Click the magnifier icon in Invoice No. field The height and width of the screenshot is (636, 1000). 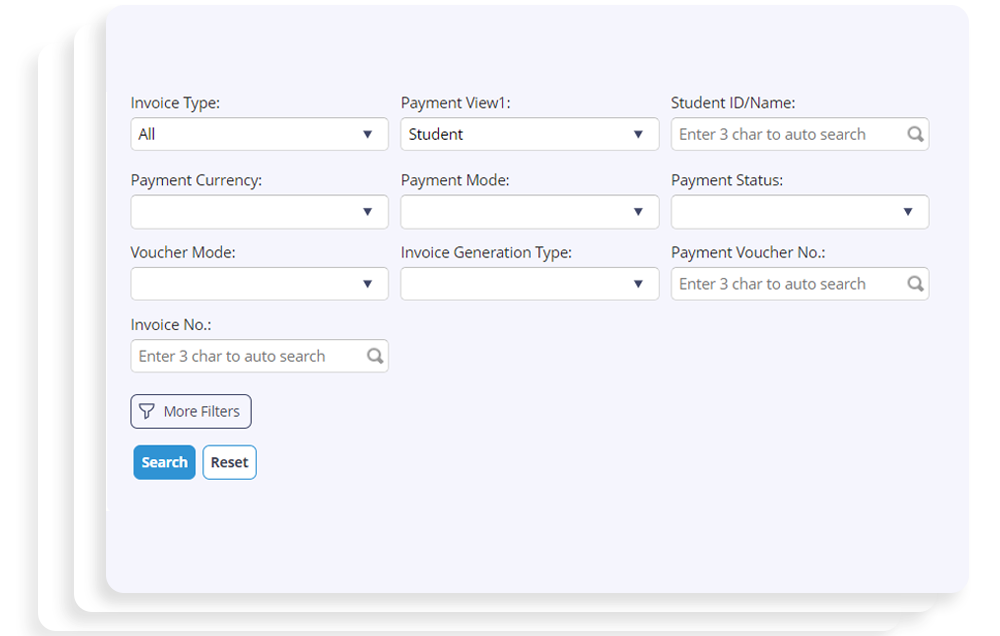pyautogui.click(x=376, y=356)
